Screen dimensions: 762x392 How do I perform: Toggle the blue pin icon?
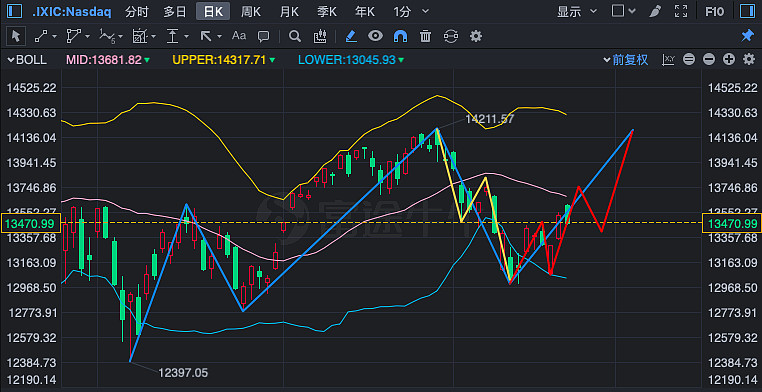pyautogui.click(x=747, y=36)
